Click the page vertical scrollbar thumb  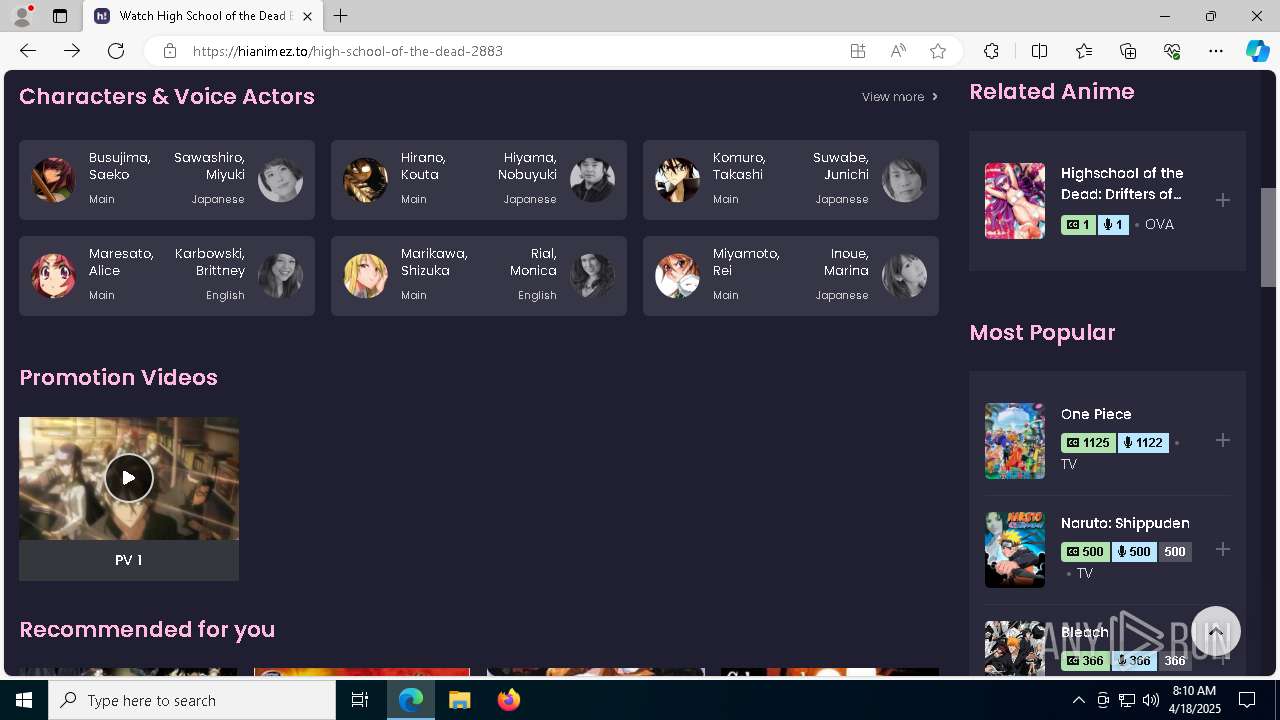(x=1269, y=237)
